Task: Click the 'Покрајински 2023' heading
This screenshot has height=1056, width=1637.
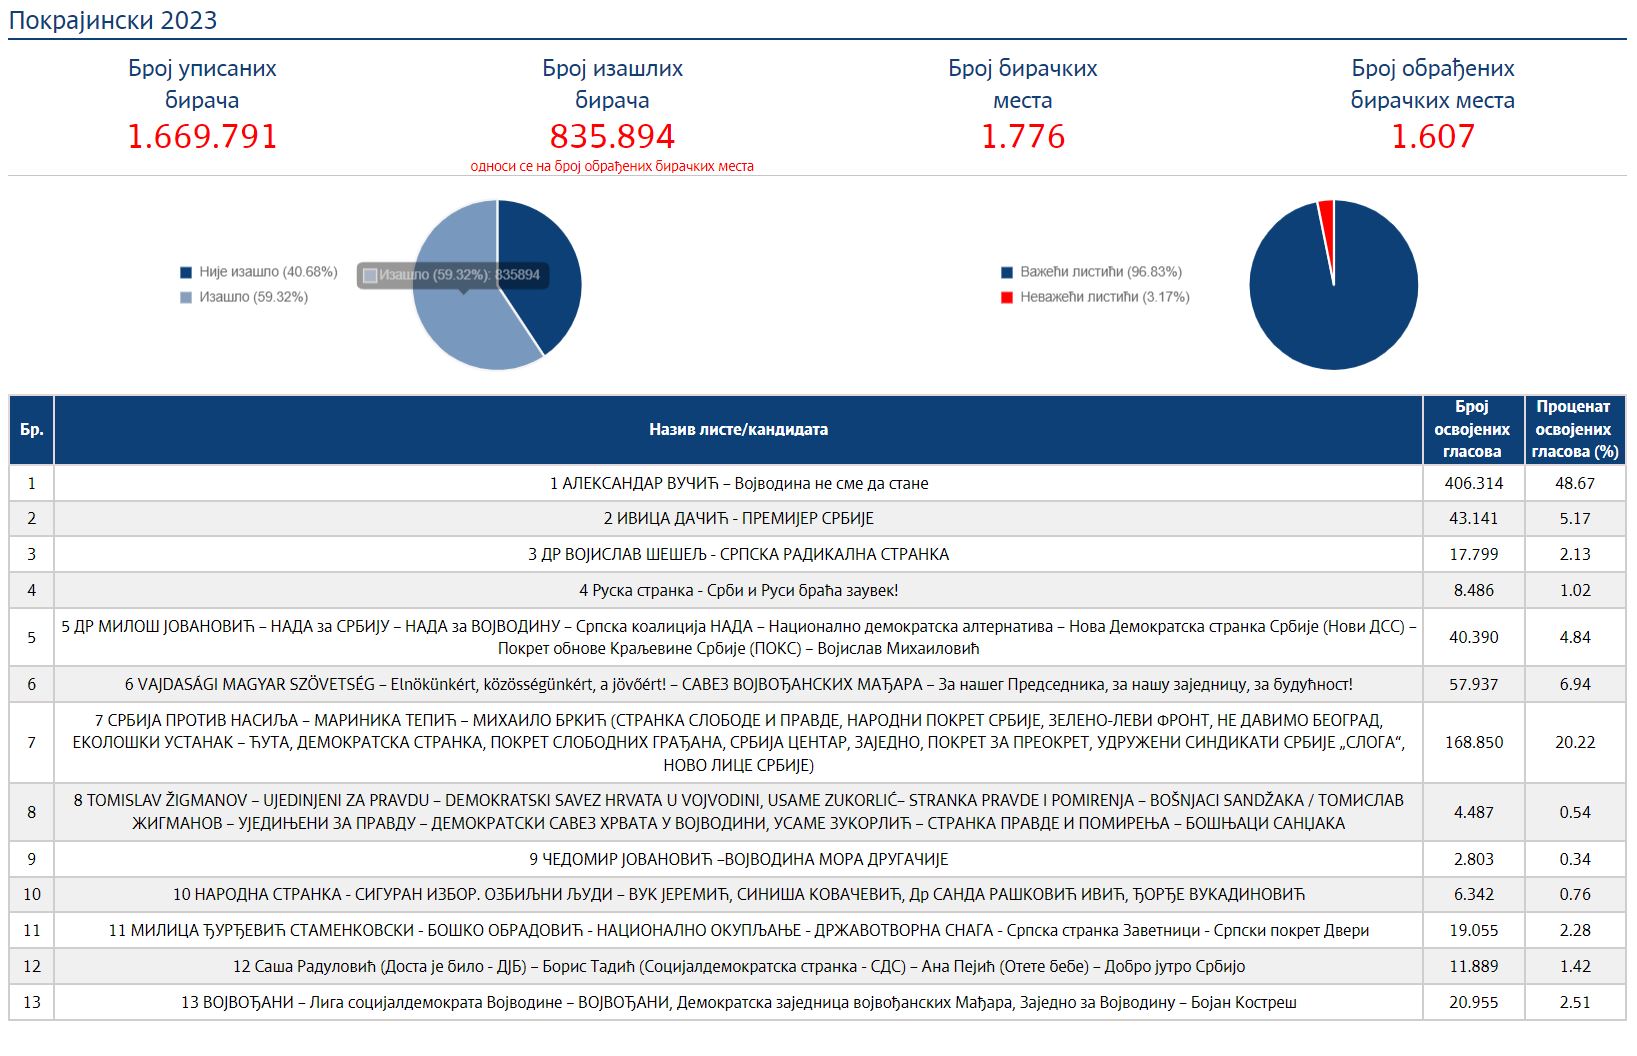Action: pyautogui.click(x=113, y=21)
